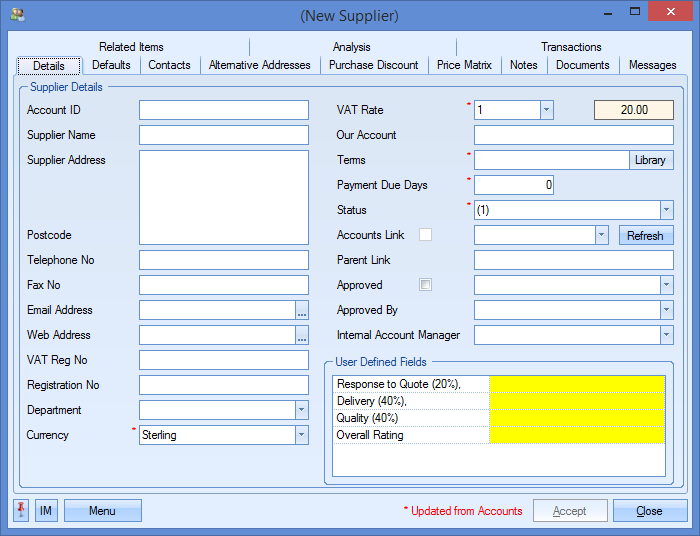Screen dimensions: 700x536
Task: Open the Status dropdown list
Action: pyautogui.click(x=666, y=210)
